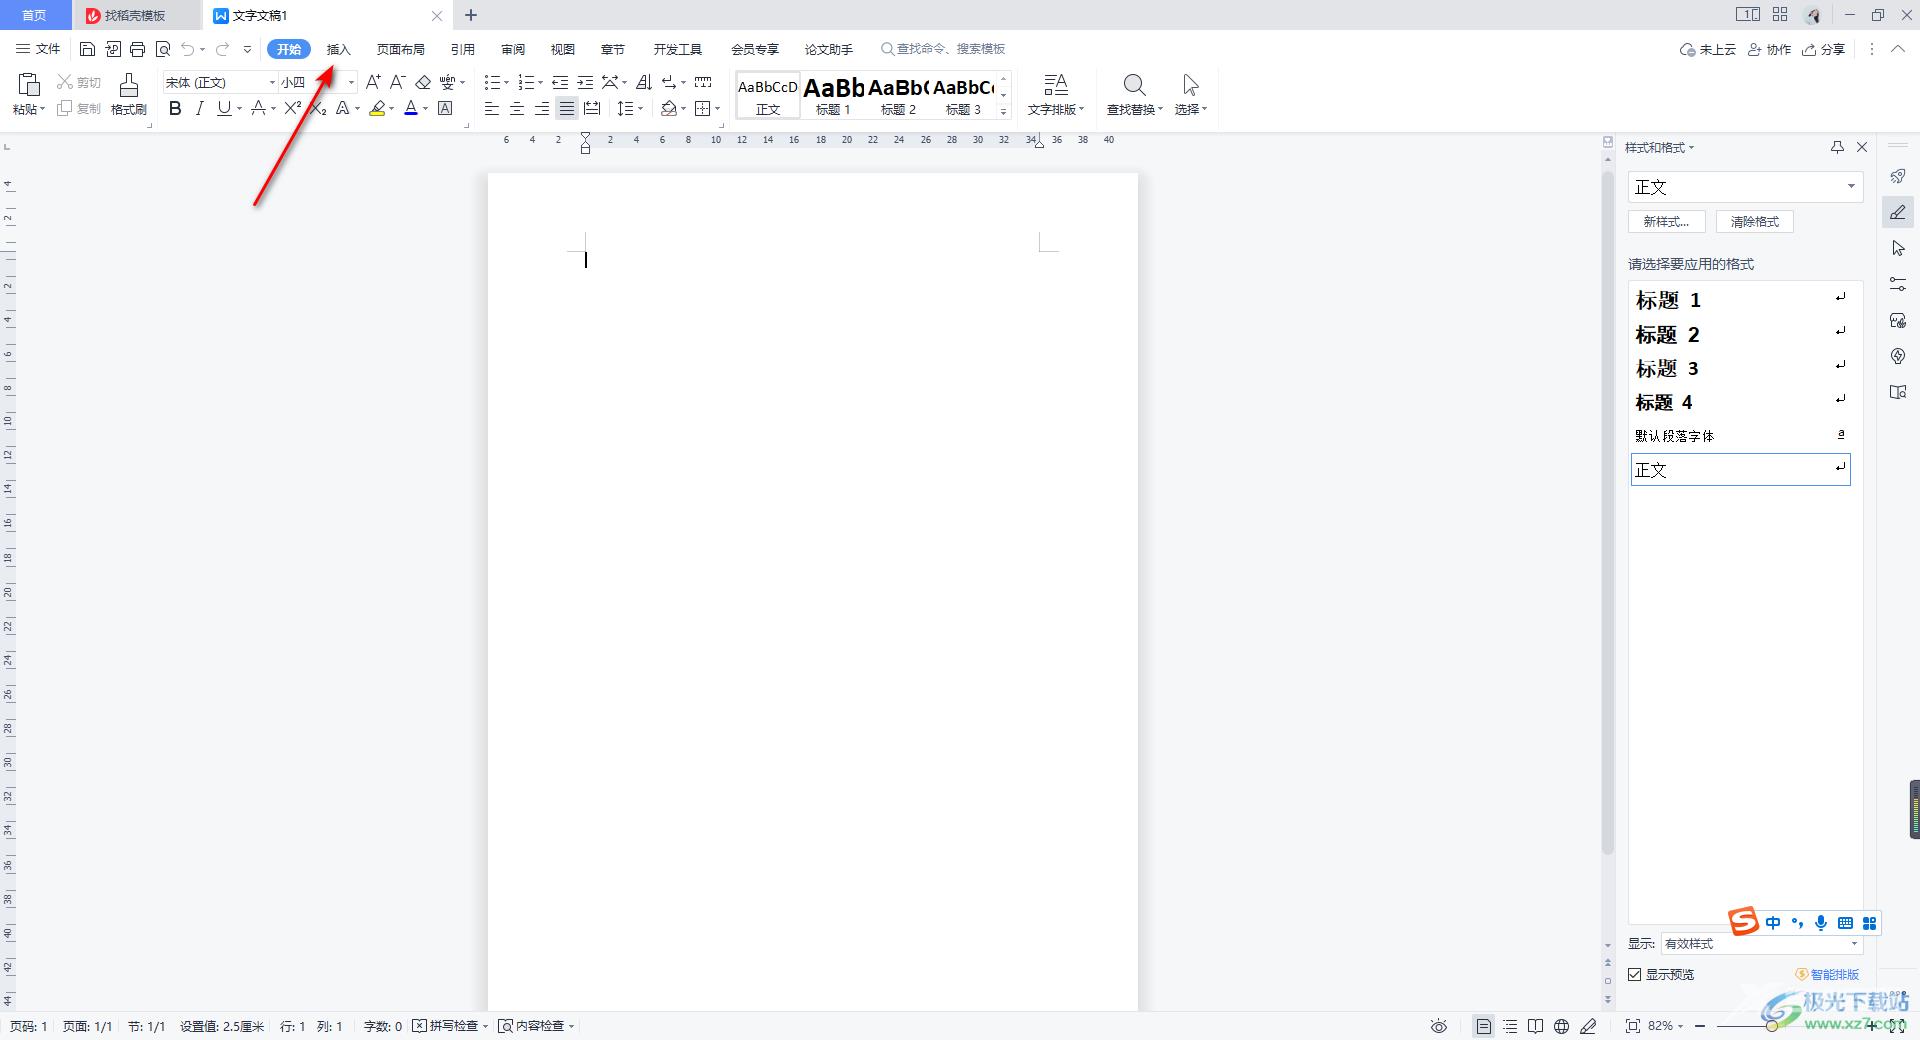
Task: Open the Sort icon
Action: click(x=644, y=82)
